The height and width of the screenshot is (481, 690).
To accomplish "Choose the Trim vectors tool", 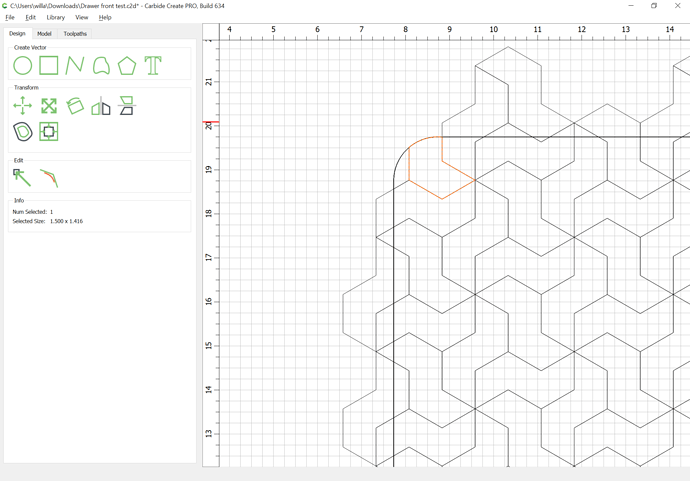I will [49, 178].
